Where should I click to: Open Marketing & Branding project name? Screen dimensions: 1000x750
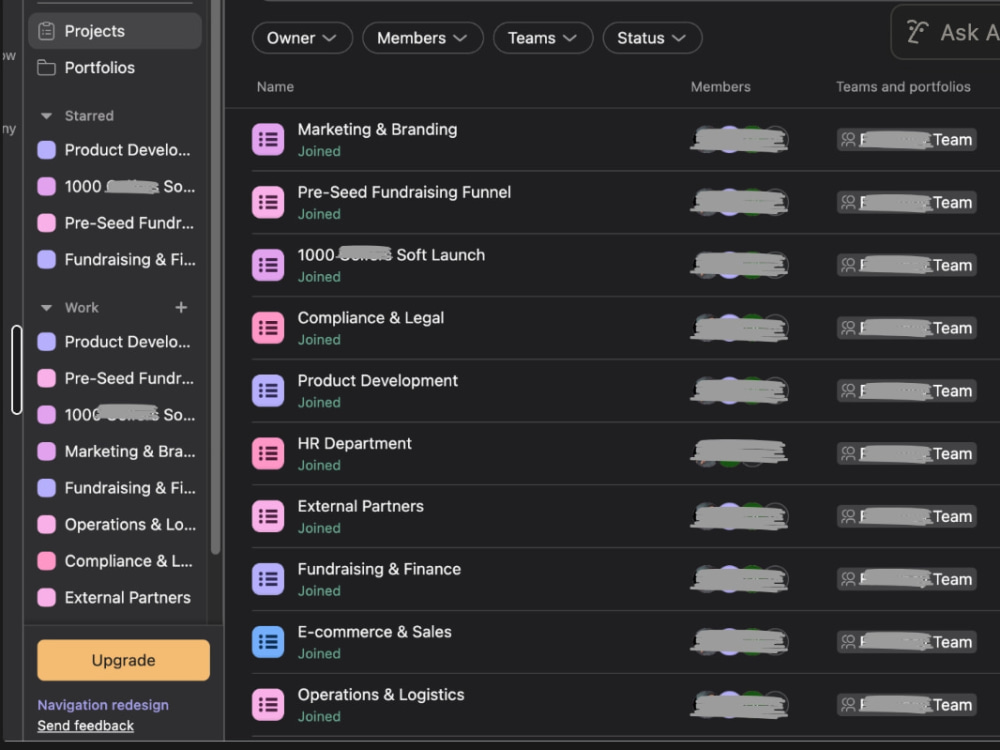tap(378, 129)
